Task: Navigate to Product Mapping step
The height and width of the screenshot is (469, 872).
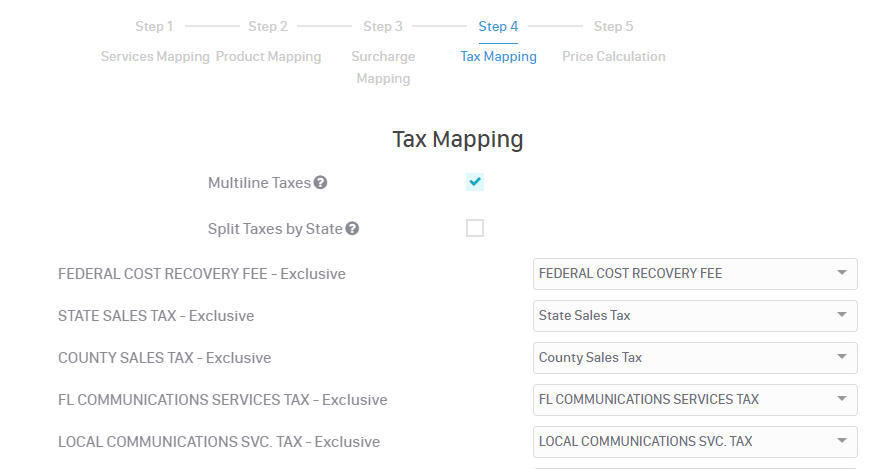Action: (x=269, y=57)
